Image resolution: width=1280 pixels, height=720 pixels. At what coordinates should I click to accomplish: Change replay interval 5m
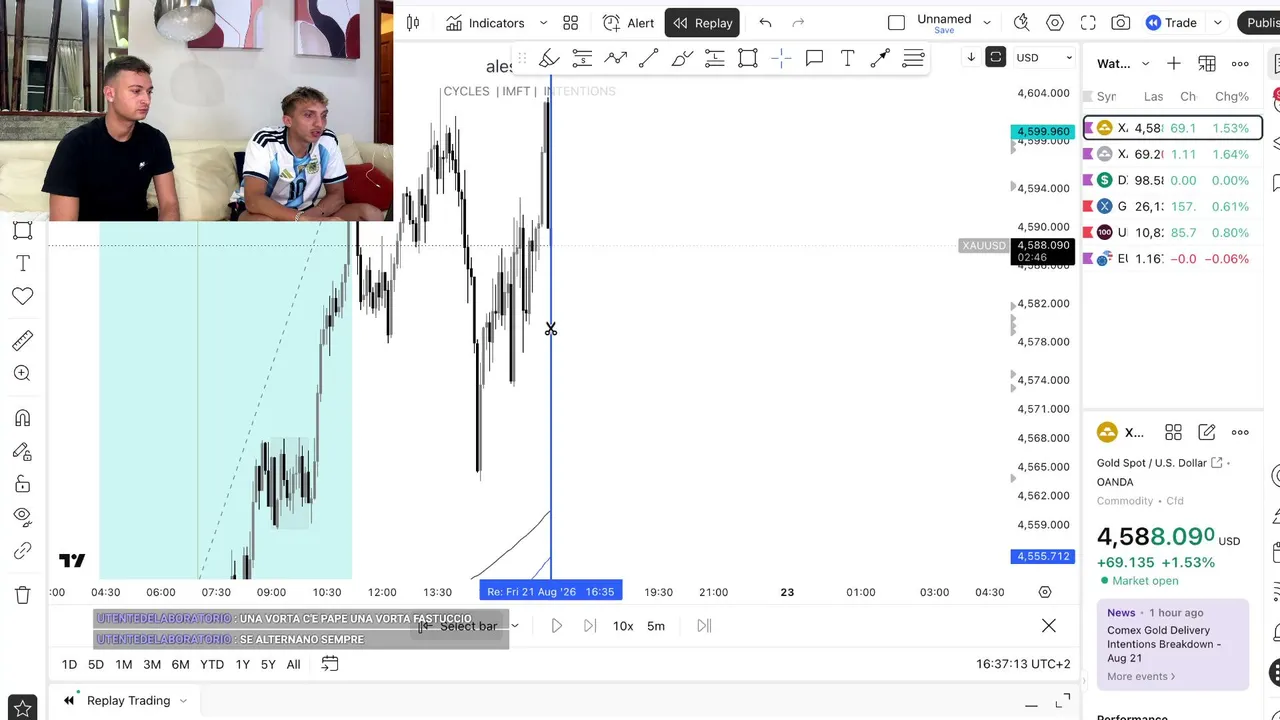point(656,626)
